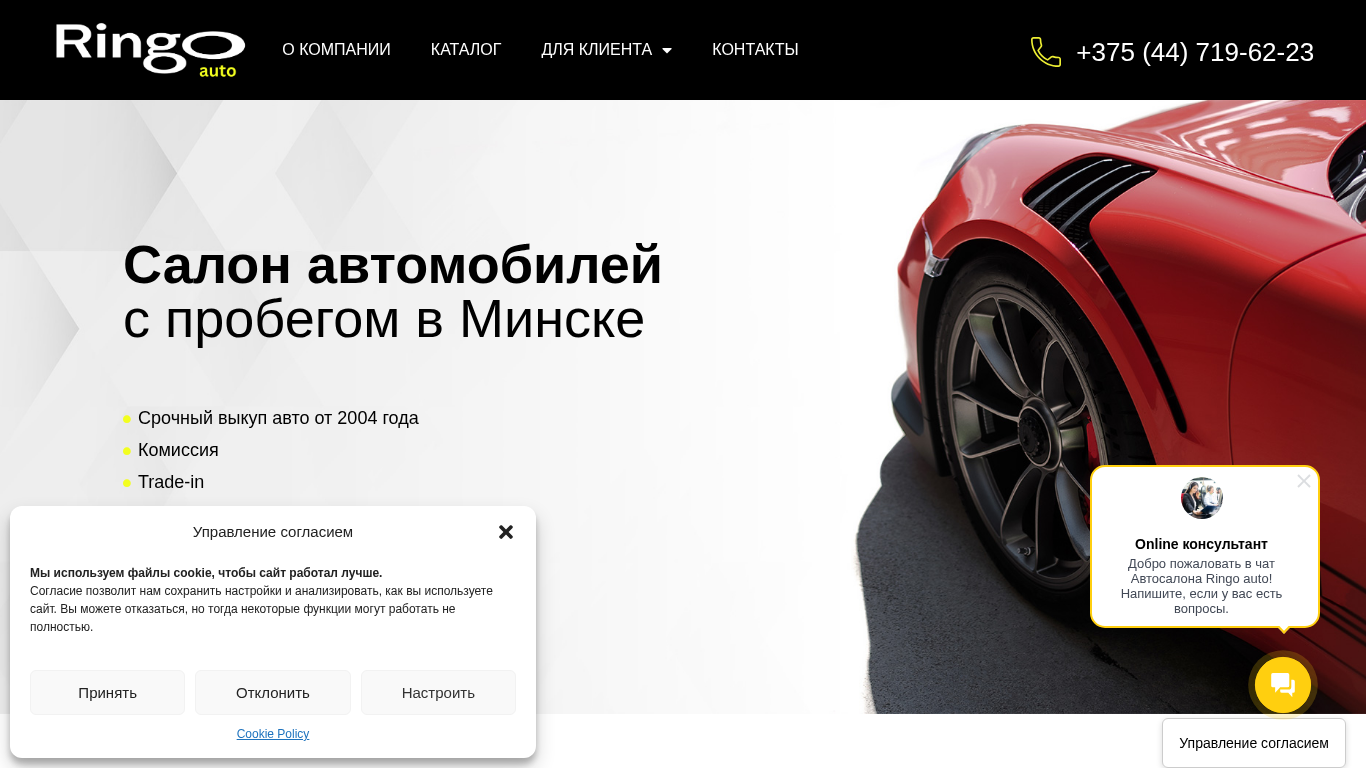This screenshot has height=768, width=1366.
Task: Go to the Контакты page
Action: coord(755,50)
